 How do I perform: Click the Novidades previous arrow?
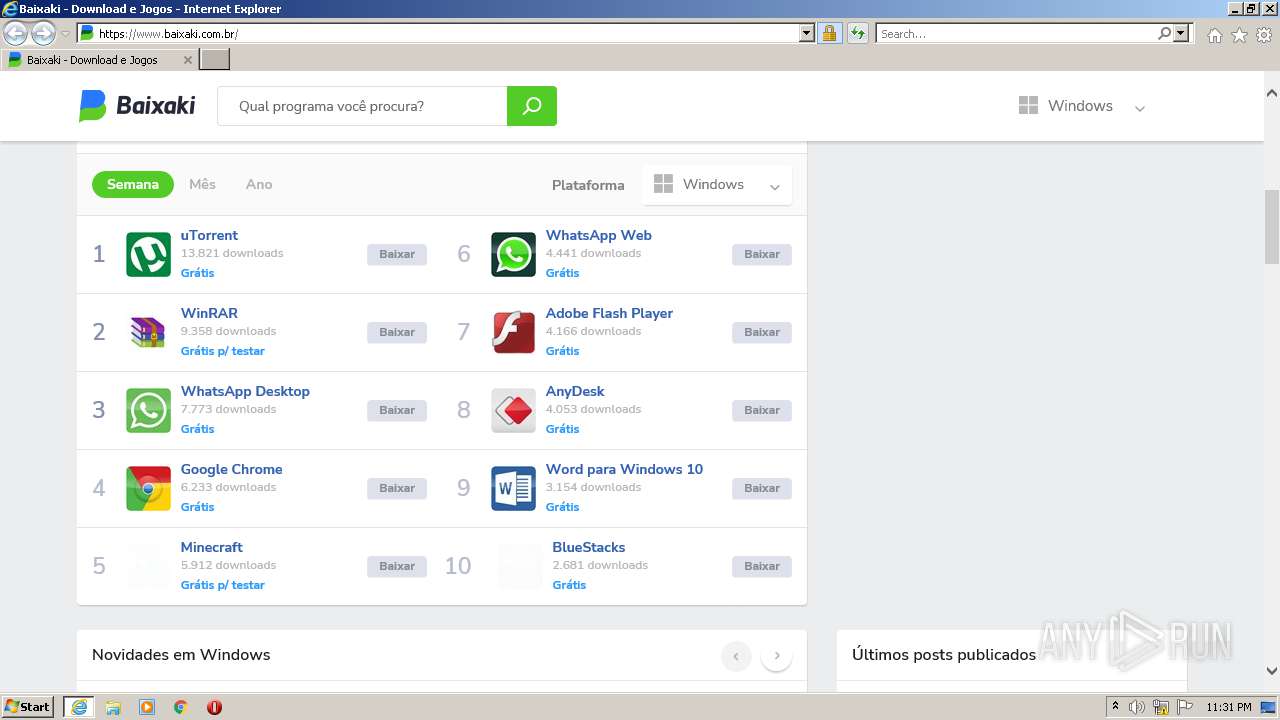pos(736,656)
